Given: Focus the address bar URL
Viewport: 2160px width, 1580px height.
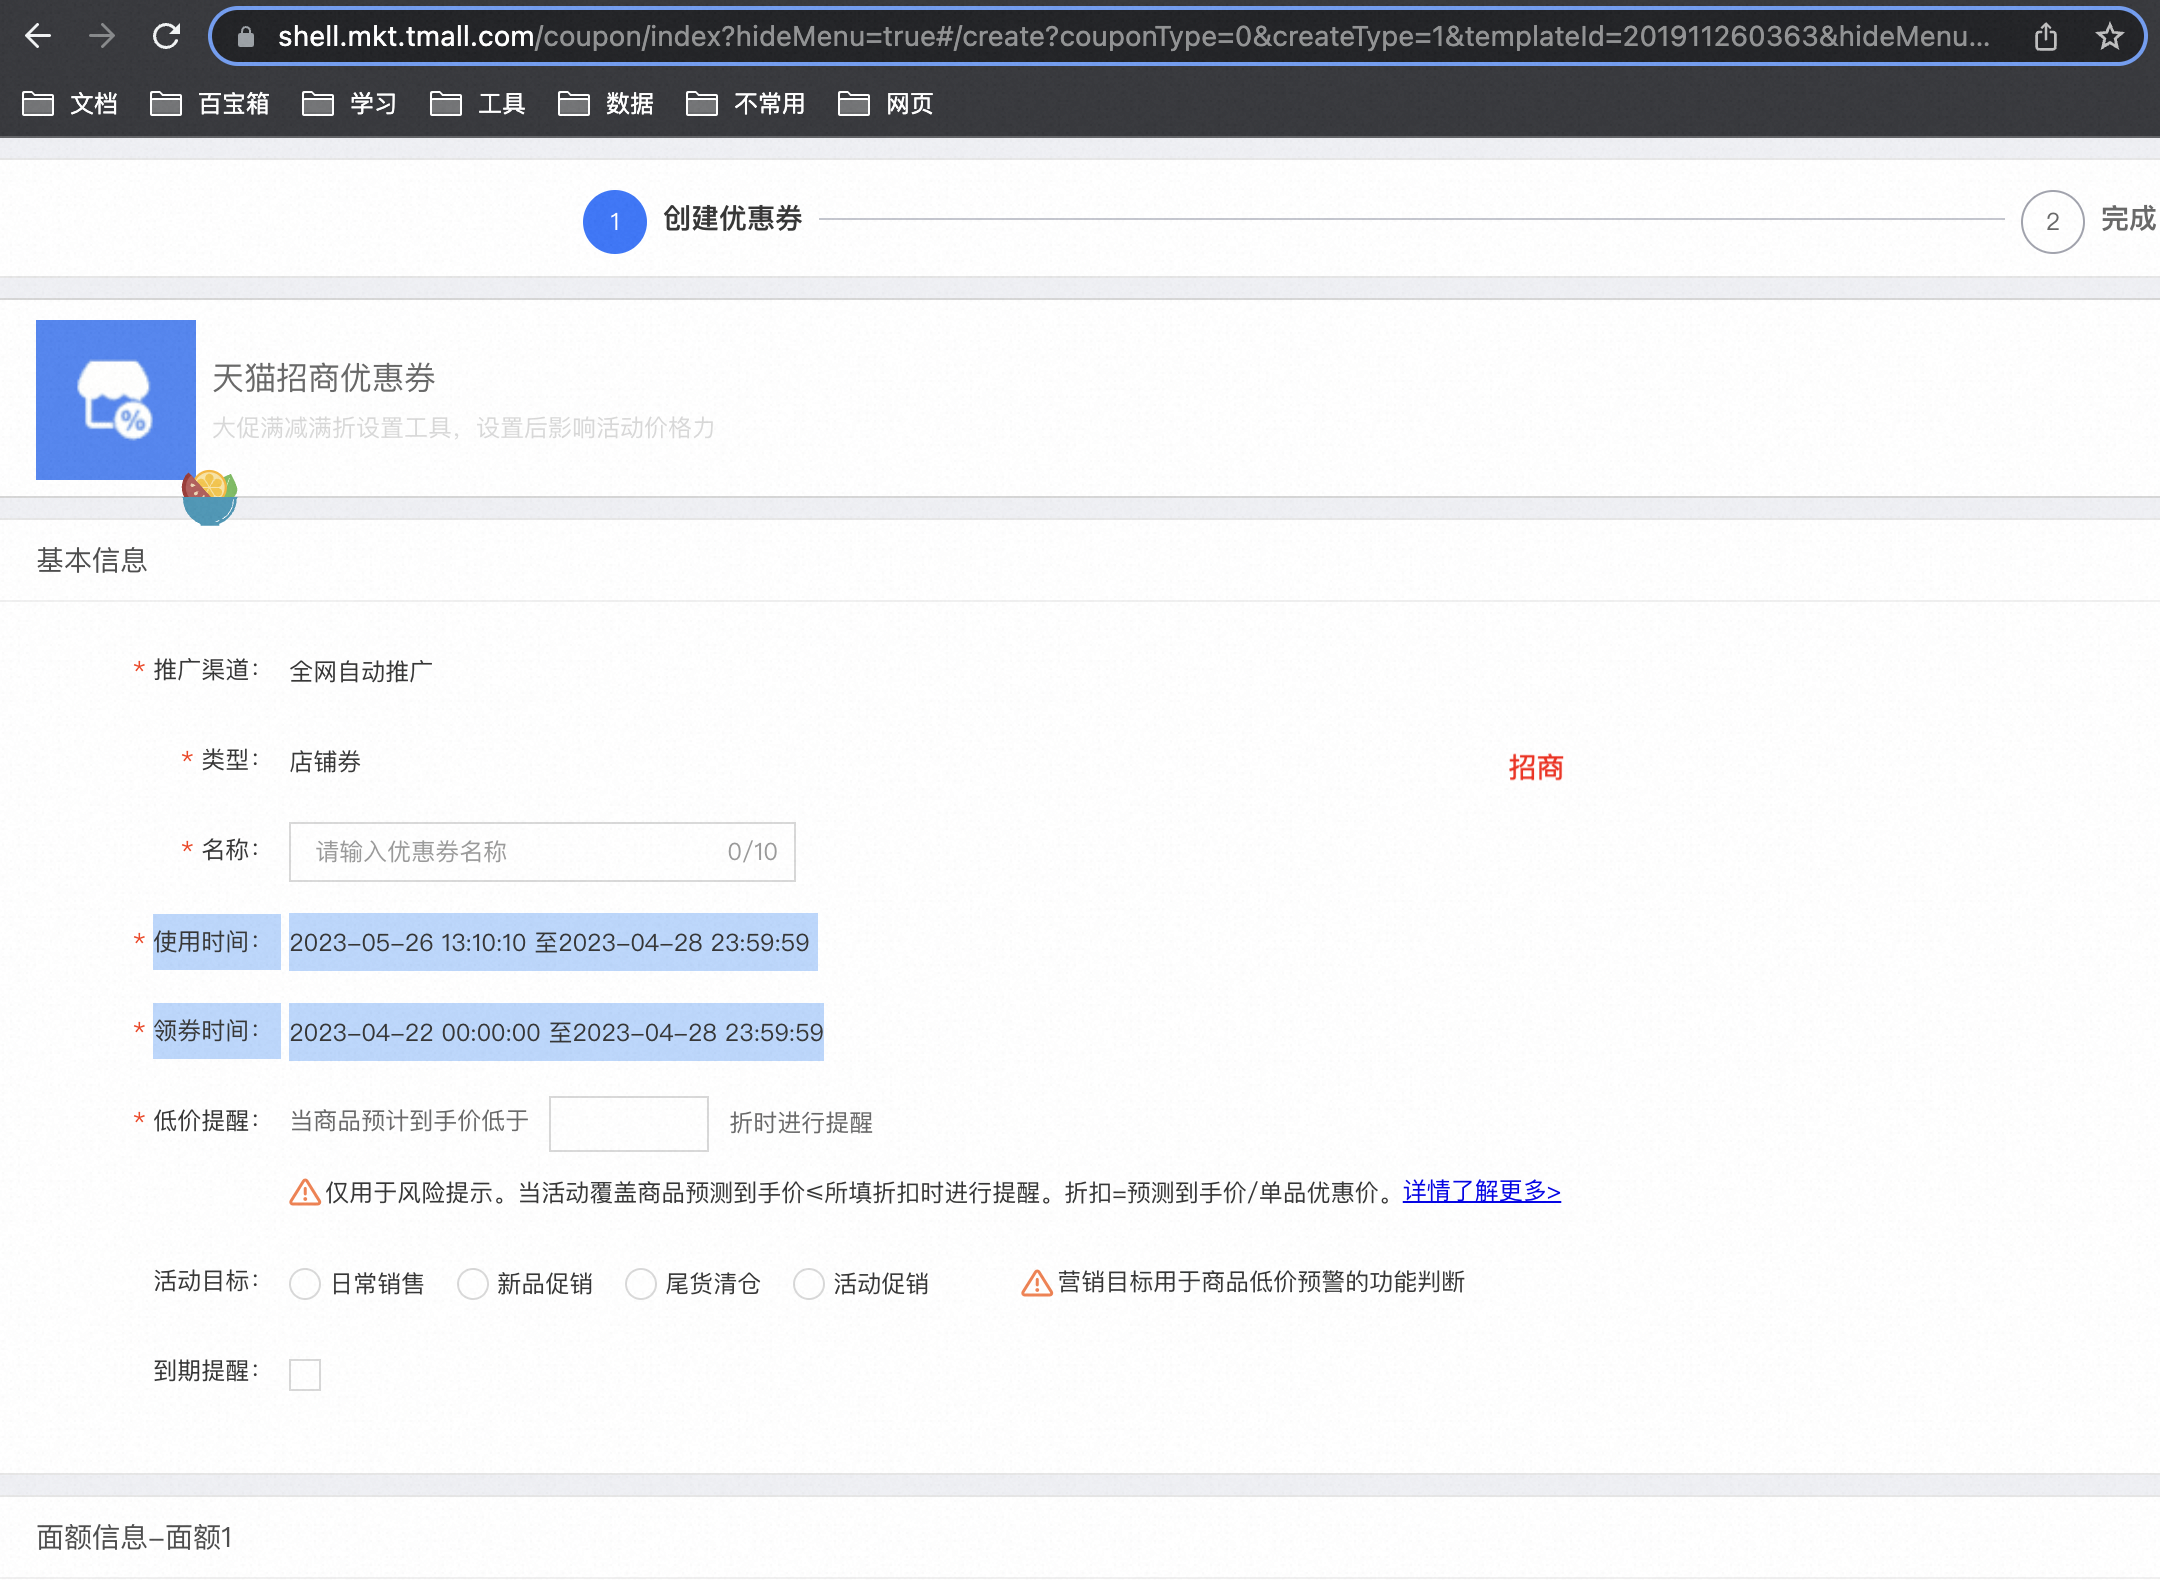Looking at the screenshot, I should point(1134,37).
